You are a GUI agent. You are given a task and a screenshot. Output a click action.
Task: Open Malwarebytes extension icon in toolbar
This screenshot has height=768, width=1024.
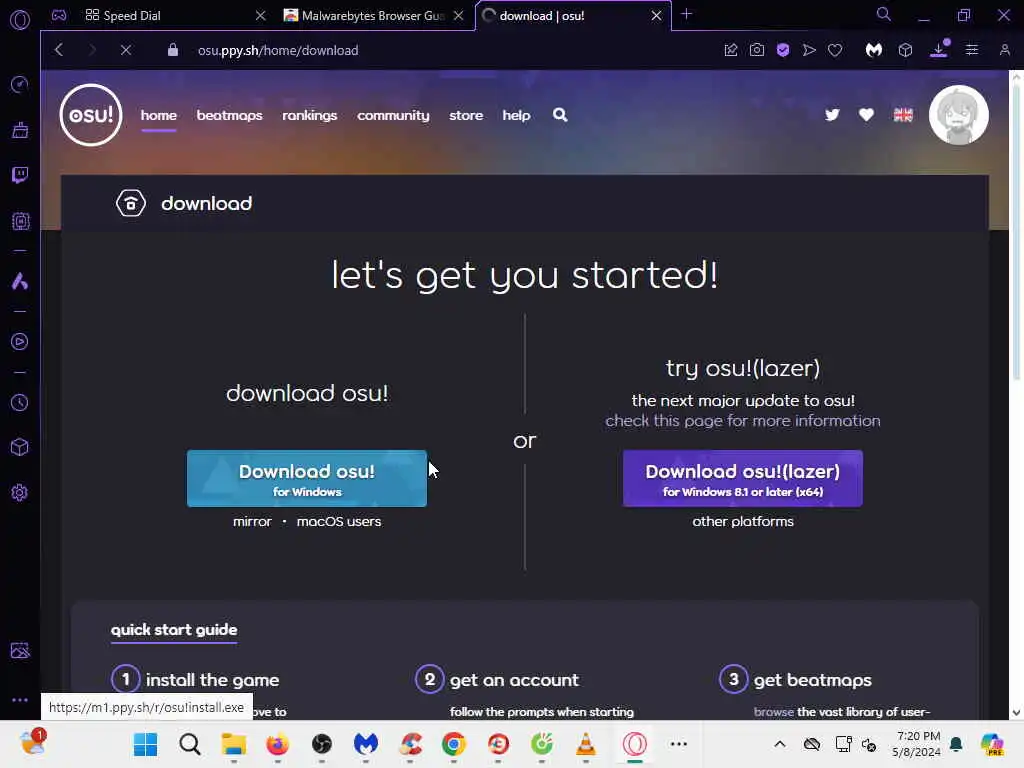[874, 50]
